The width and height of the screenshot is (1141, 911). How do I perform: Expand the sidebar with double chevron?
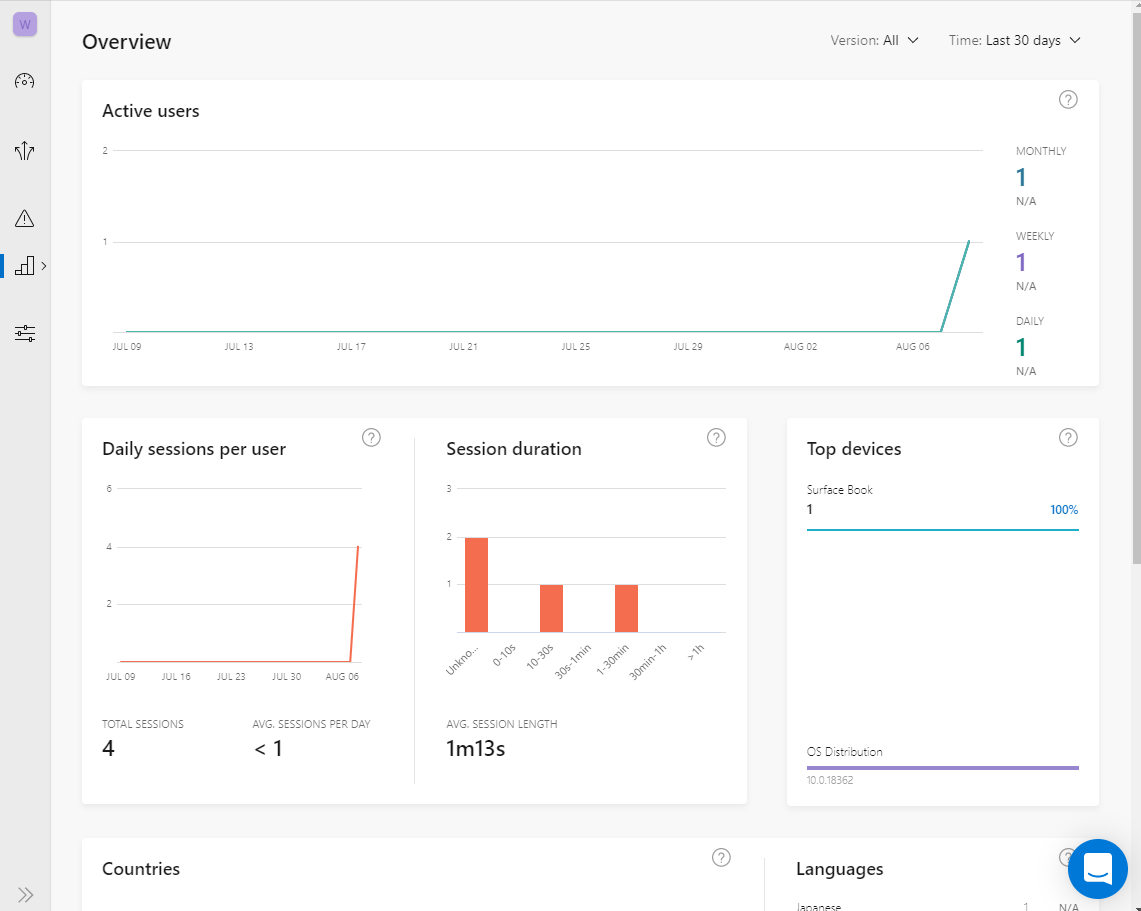click(x=26, y=894)
